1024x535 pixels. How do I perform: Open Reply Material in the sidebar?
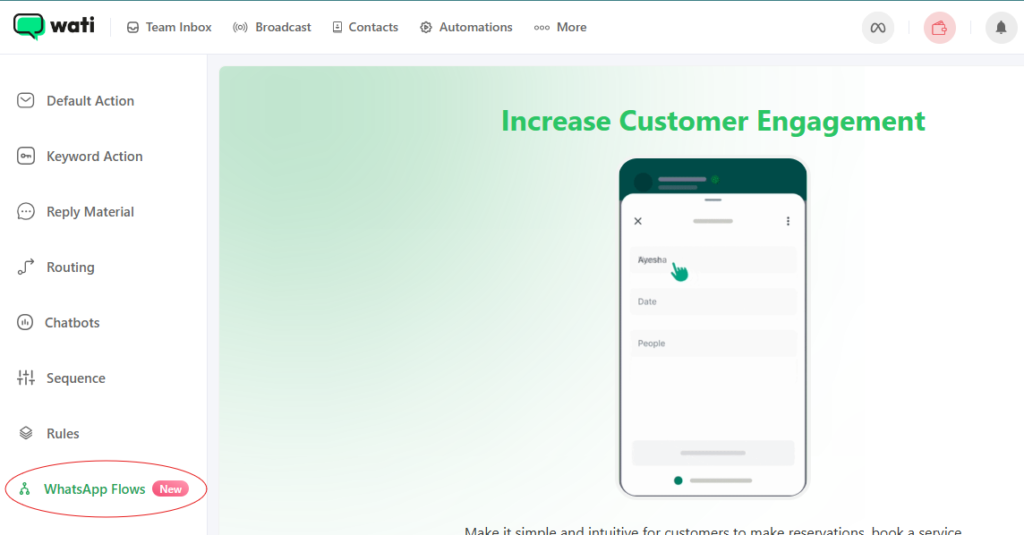click(76, 212)
